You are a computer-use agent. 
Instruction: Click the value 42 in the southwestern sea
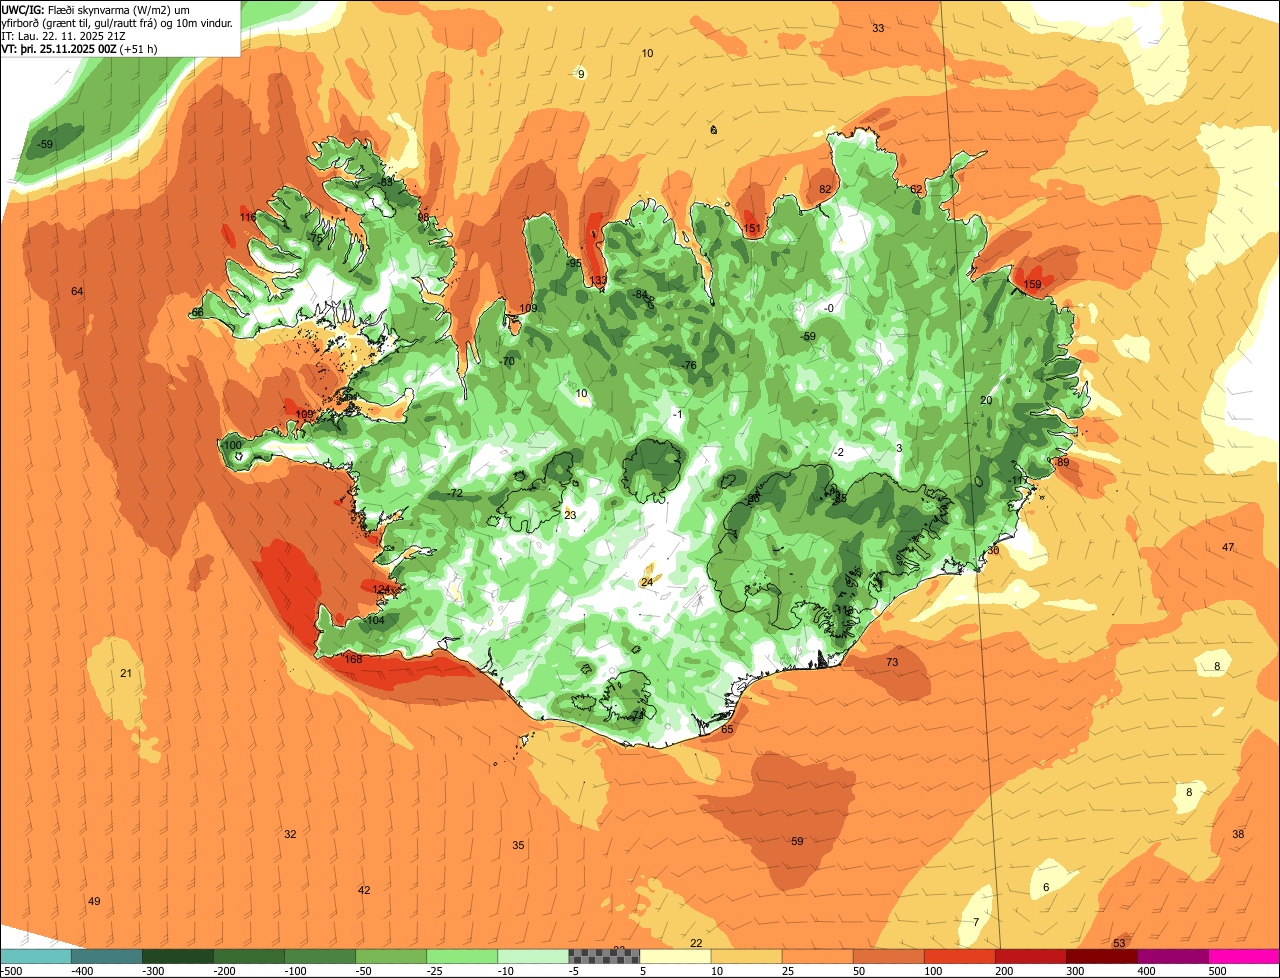(364, 890)
